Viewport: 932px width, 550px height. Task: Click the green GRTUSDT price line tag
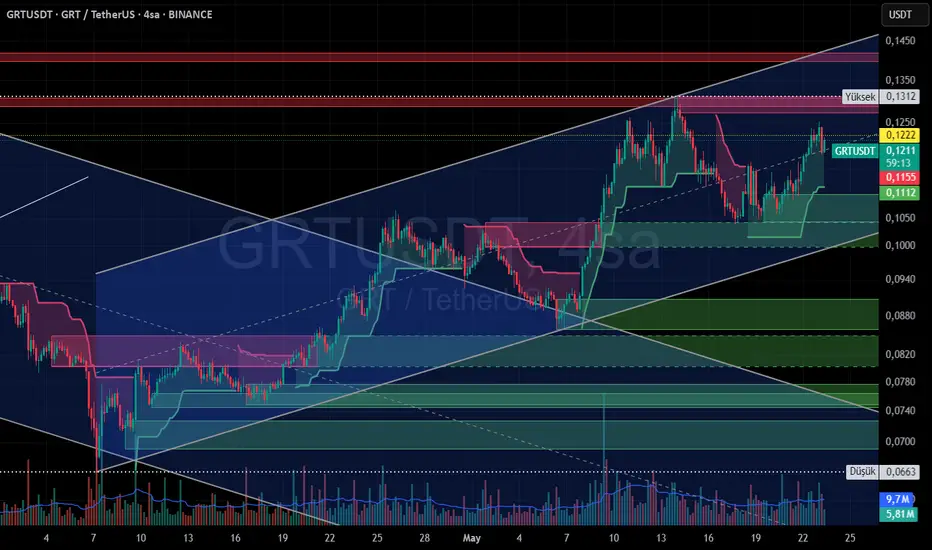click(854, 150)
